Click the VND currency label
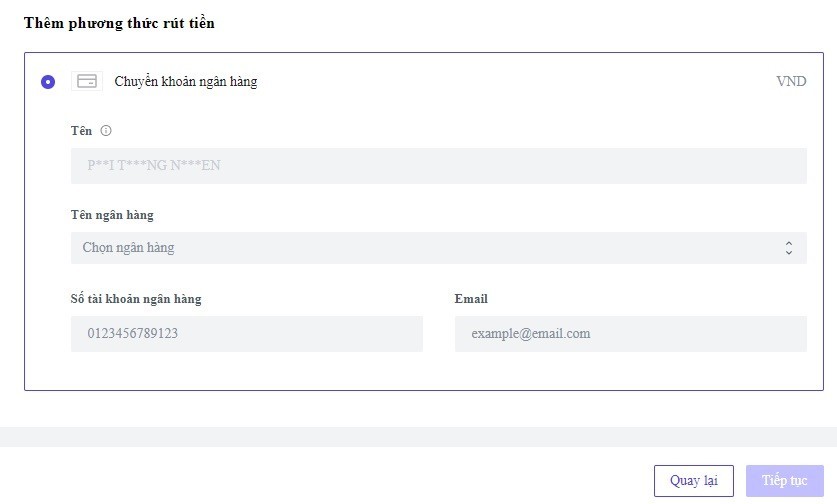This screenshot has height=504, width=837. click(x=791, y=82)
